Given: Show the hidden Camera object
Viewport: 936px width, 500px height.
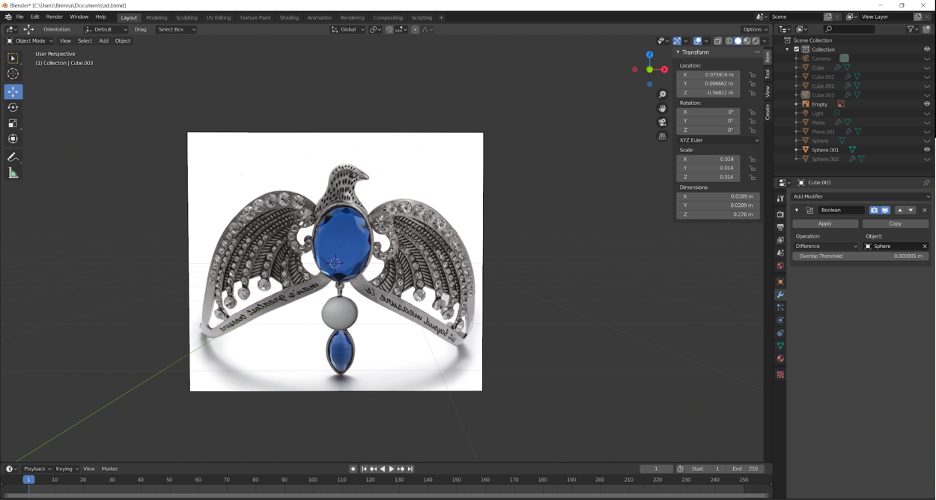Looking at the screenshot, I should 926,58.
